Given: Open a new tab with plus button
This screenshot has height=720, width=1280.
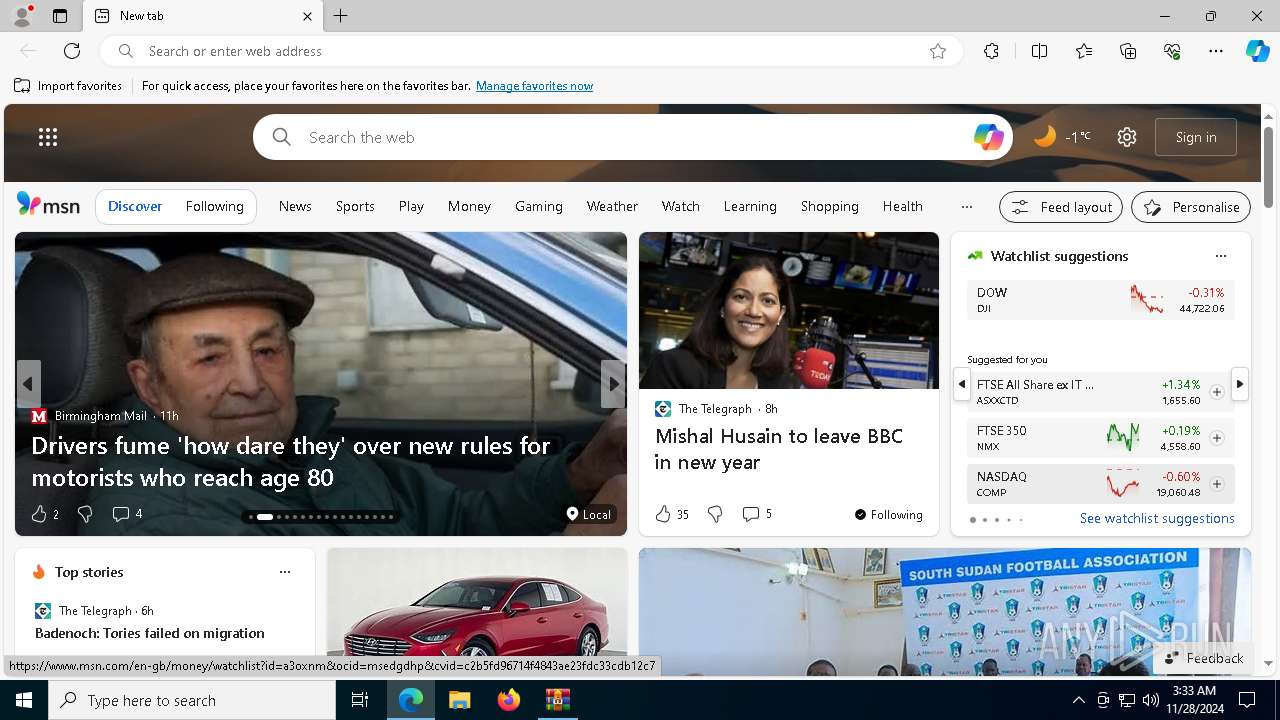Looking at the screenshot, I should click(x=340, y=16).
